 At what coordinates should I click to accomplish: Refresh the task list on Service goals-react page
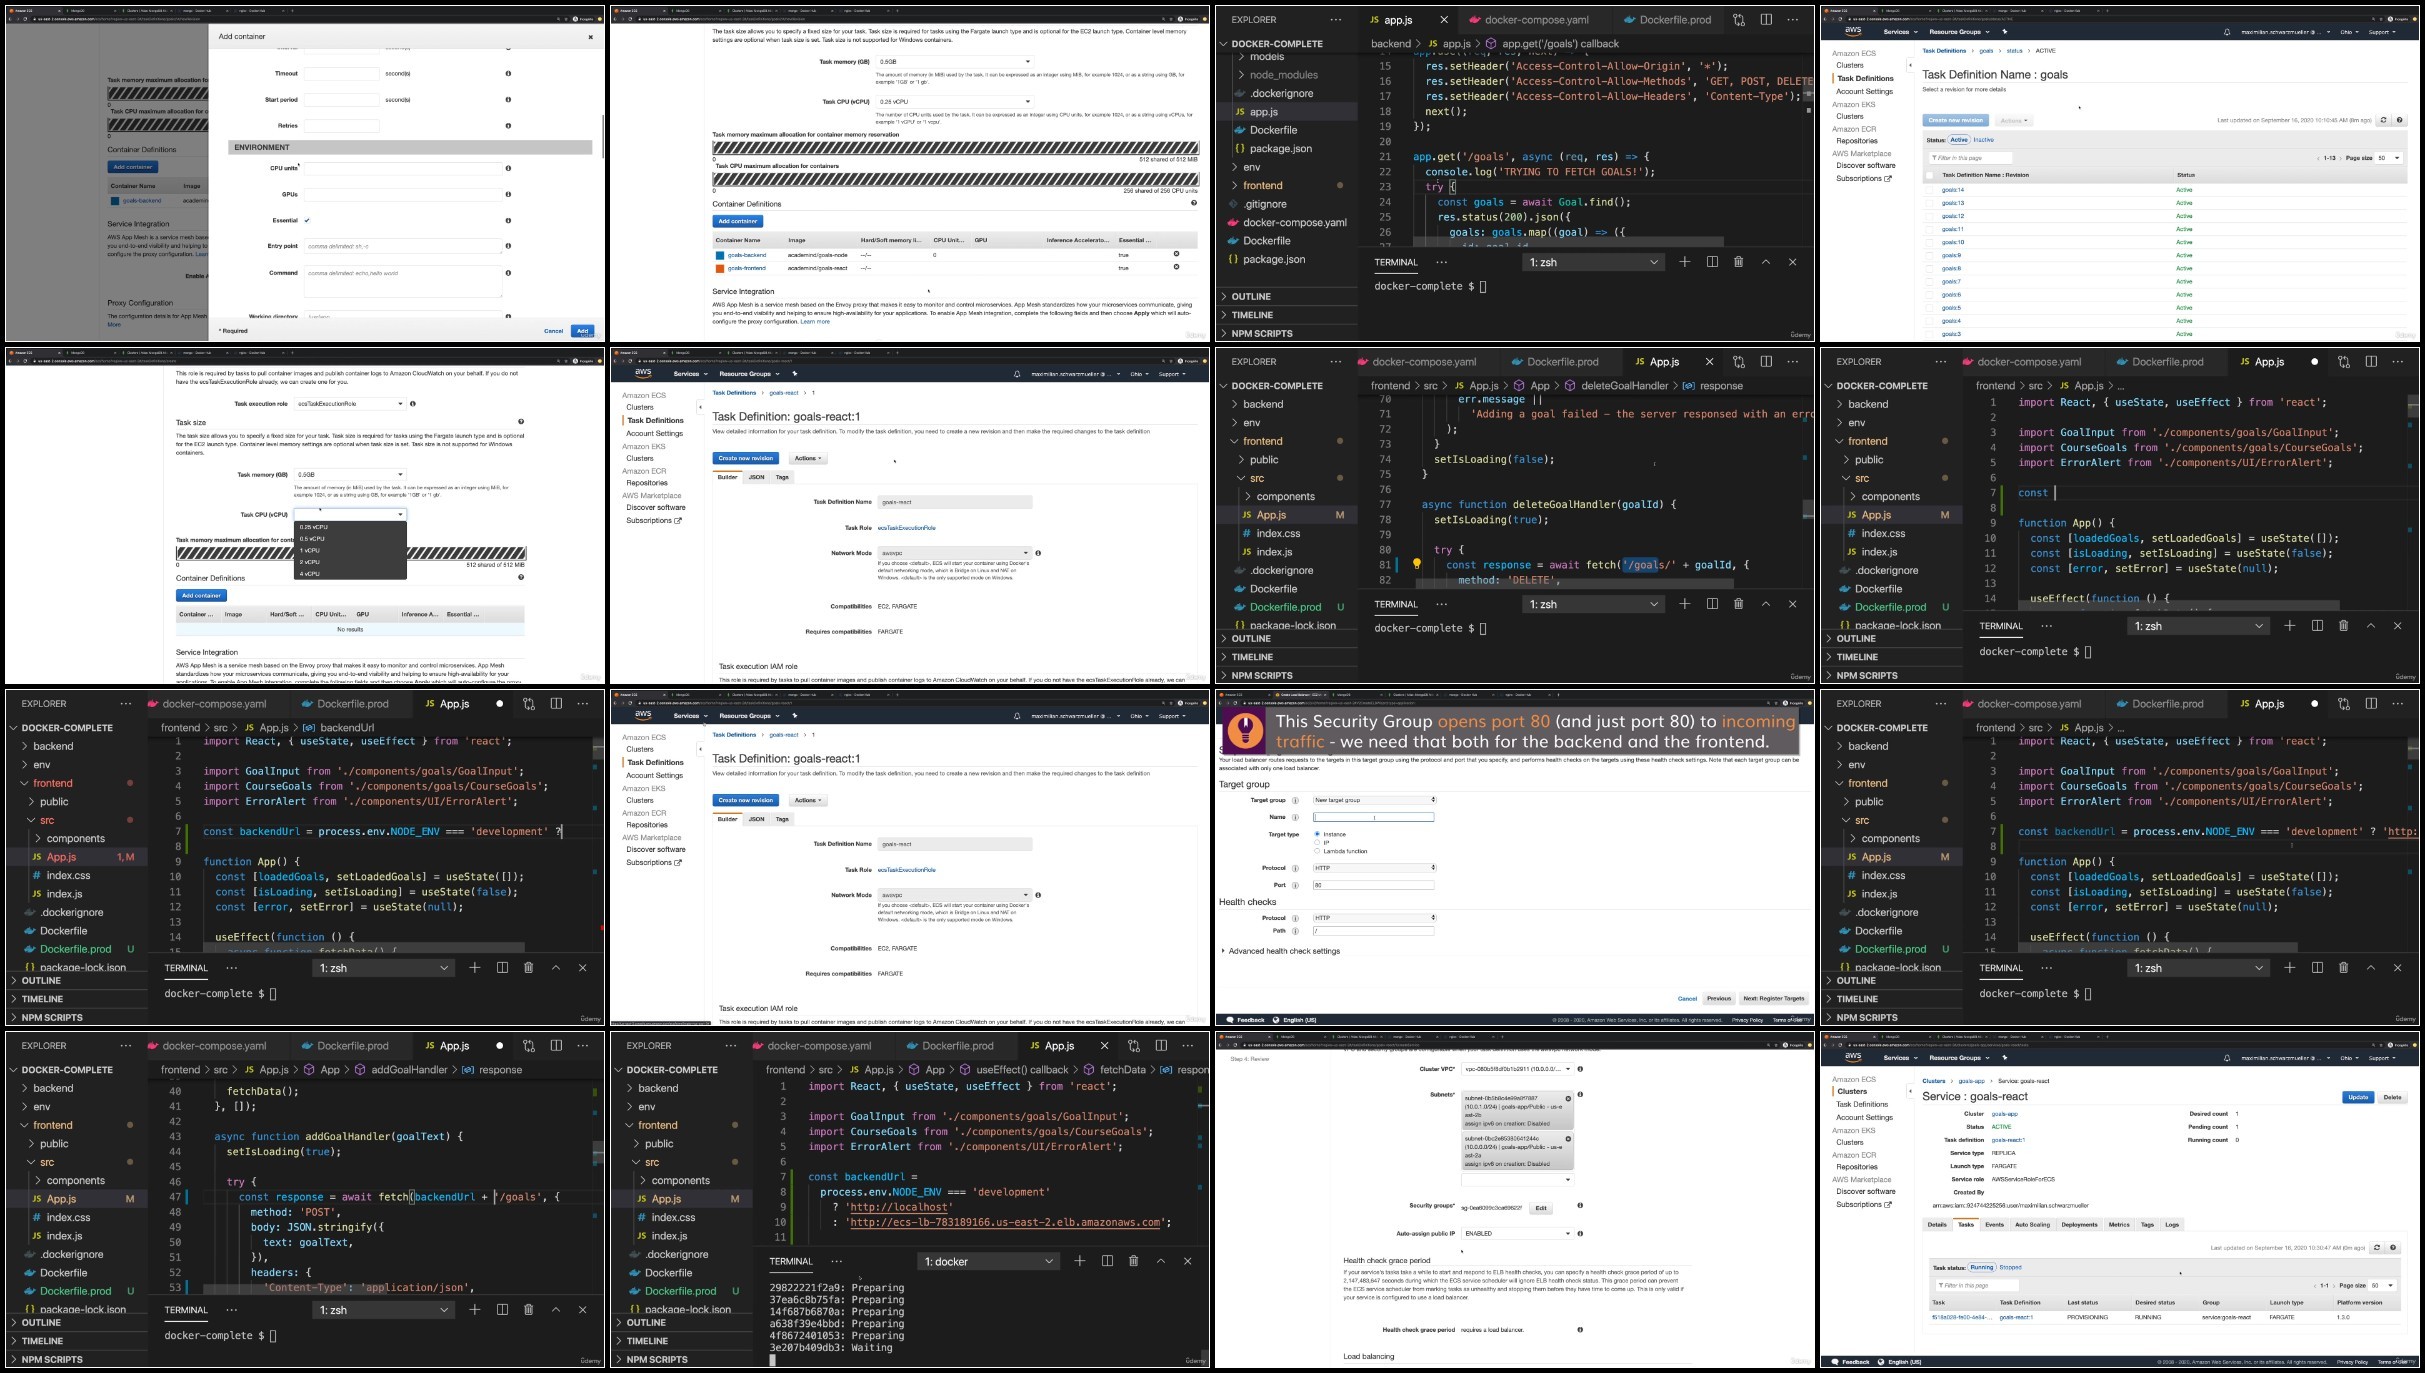pyautogui.click(x=2377, y=1248)
